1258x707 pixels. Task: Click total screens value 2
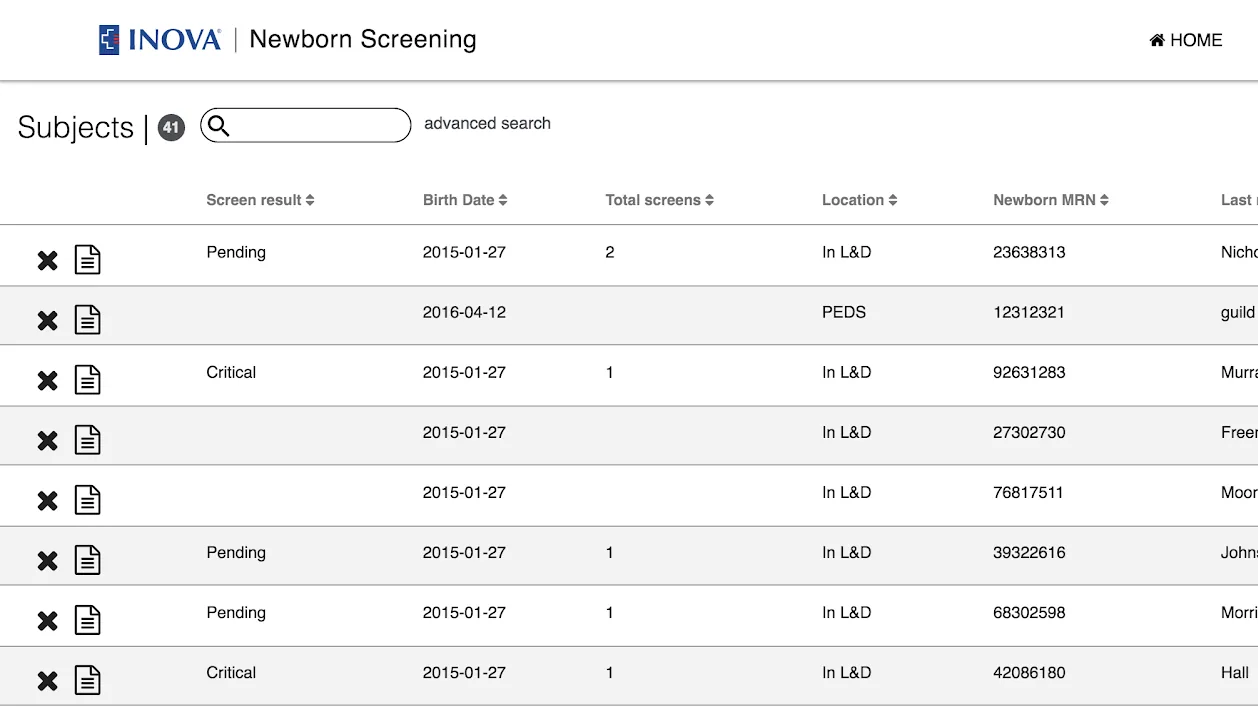(x=610, y=252)
